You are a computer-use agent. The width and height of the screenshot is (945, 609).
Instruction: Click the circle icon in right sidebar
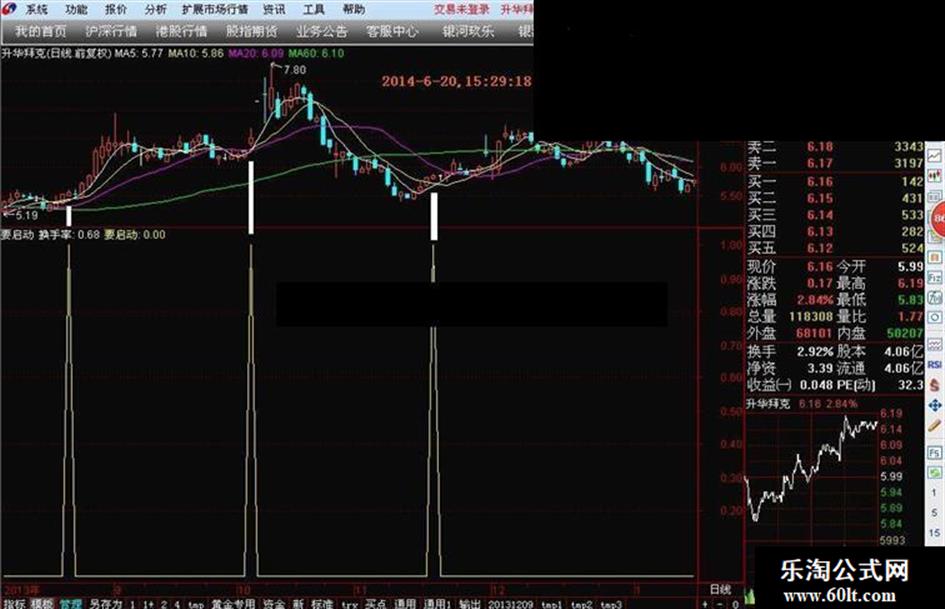[935, 317]
